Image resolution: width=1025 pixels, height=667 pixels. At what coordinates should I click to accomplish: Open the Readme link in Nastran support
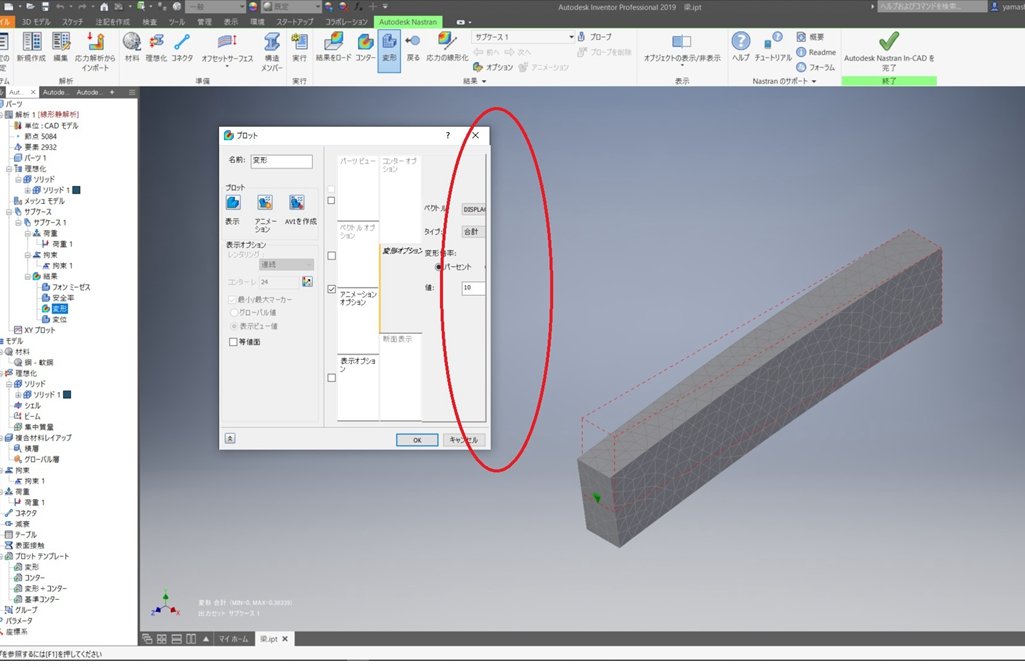816,52
